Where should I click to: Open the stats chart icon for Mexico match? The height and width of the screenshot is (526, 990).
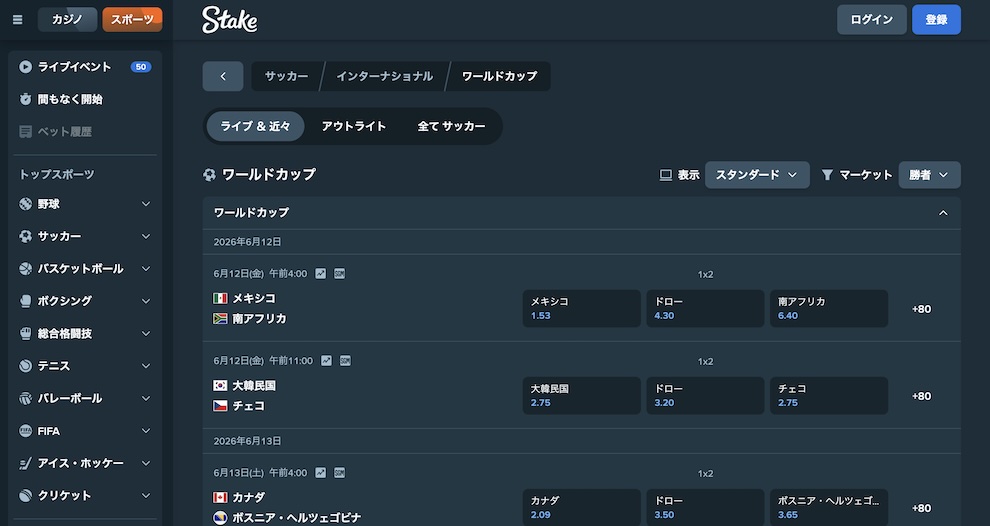[321, 273]
